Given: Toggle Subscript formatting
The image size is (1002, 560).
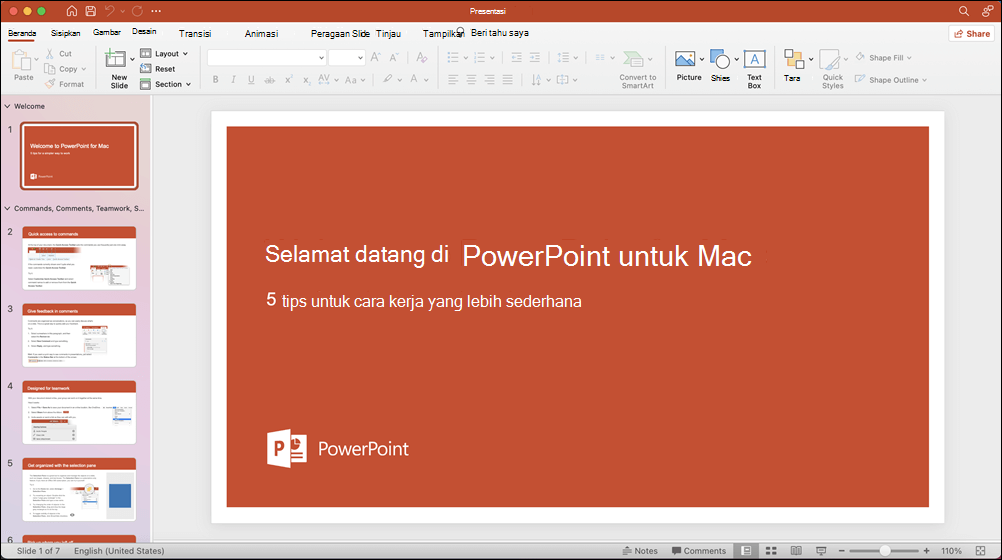Looking at the screenshot, I should tap(307, 80).
